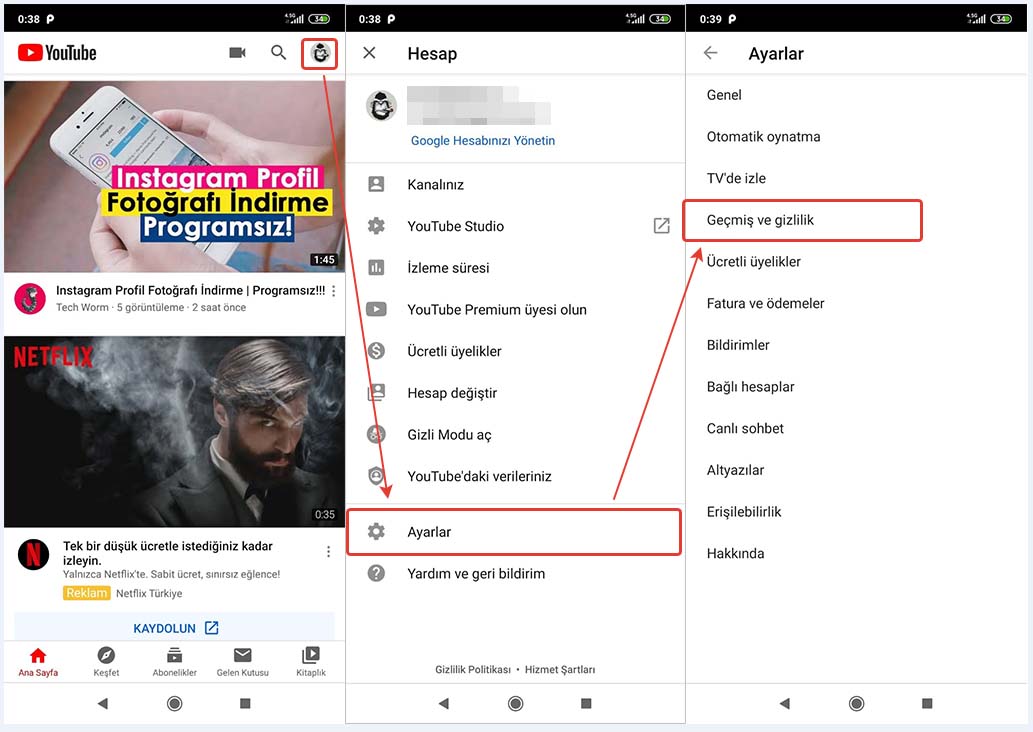Go back from Ayarlar screen
Image resolution: width=1033 pixels, height=732 pixels.
[x=711, y=53]
